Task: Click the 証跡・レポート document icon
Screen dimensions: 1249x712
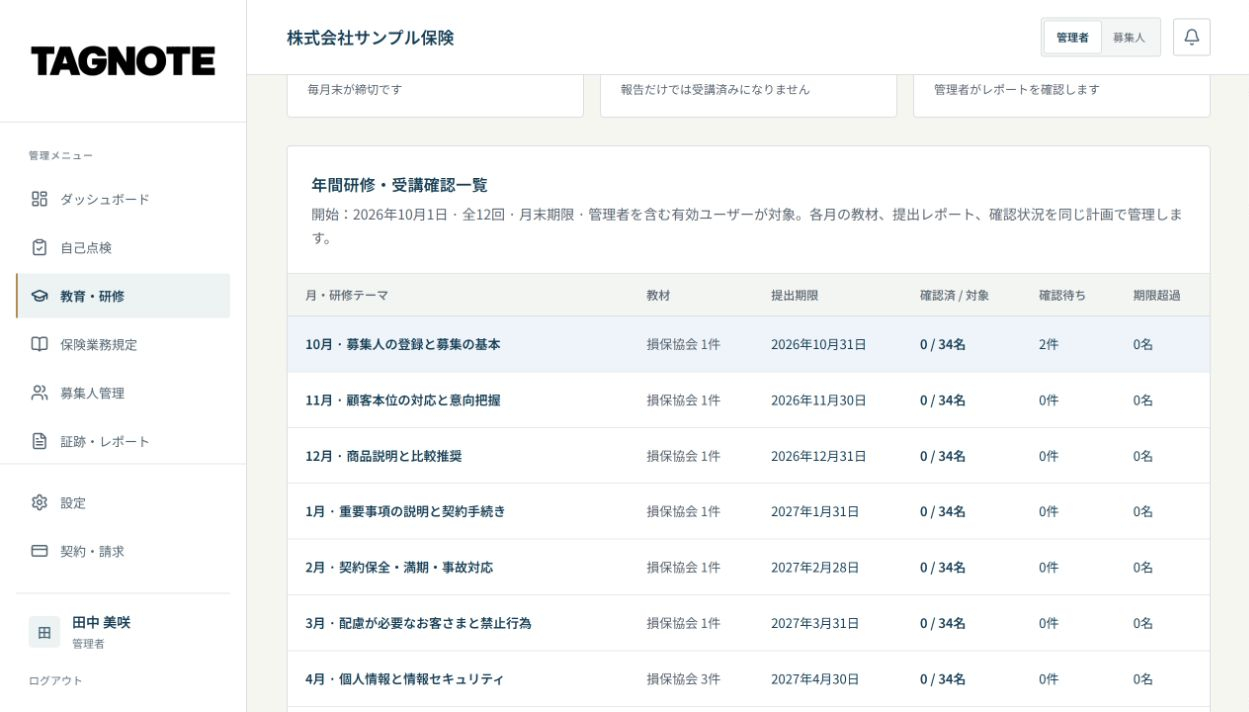Action: tap(39, 441)
